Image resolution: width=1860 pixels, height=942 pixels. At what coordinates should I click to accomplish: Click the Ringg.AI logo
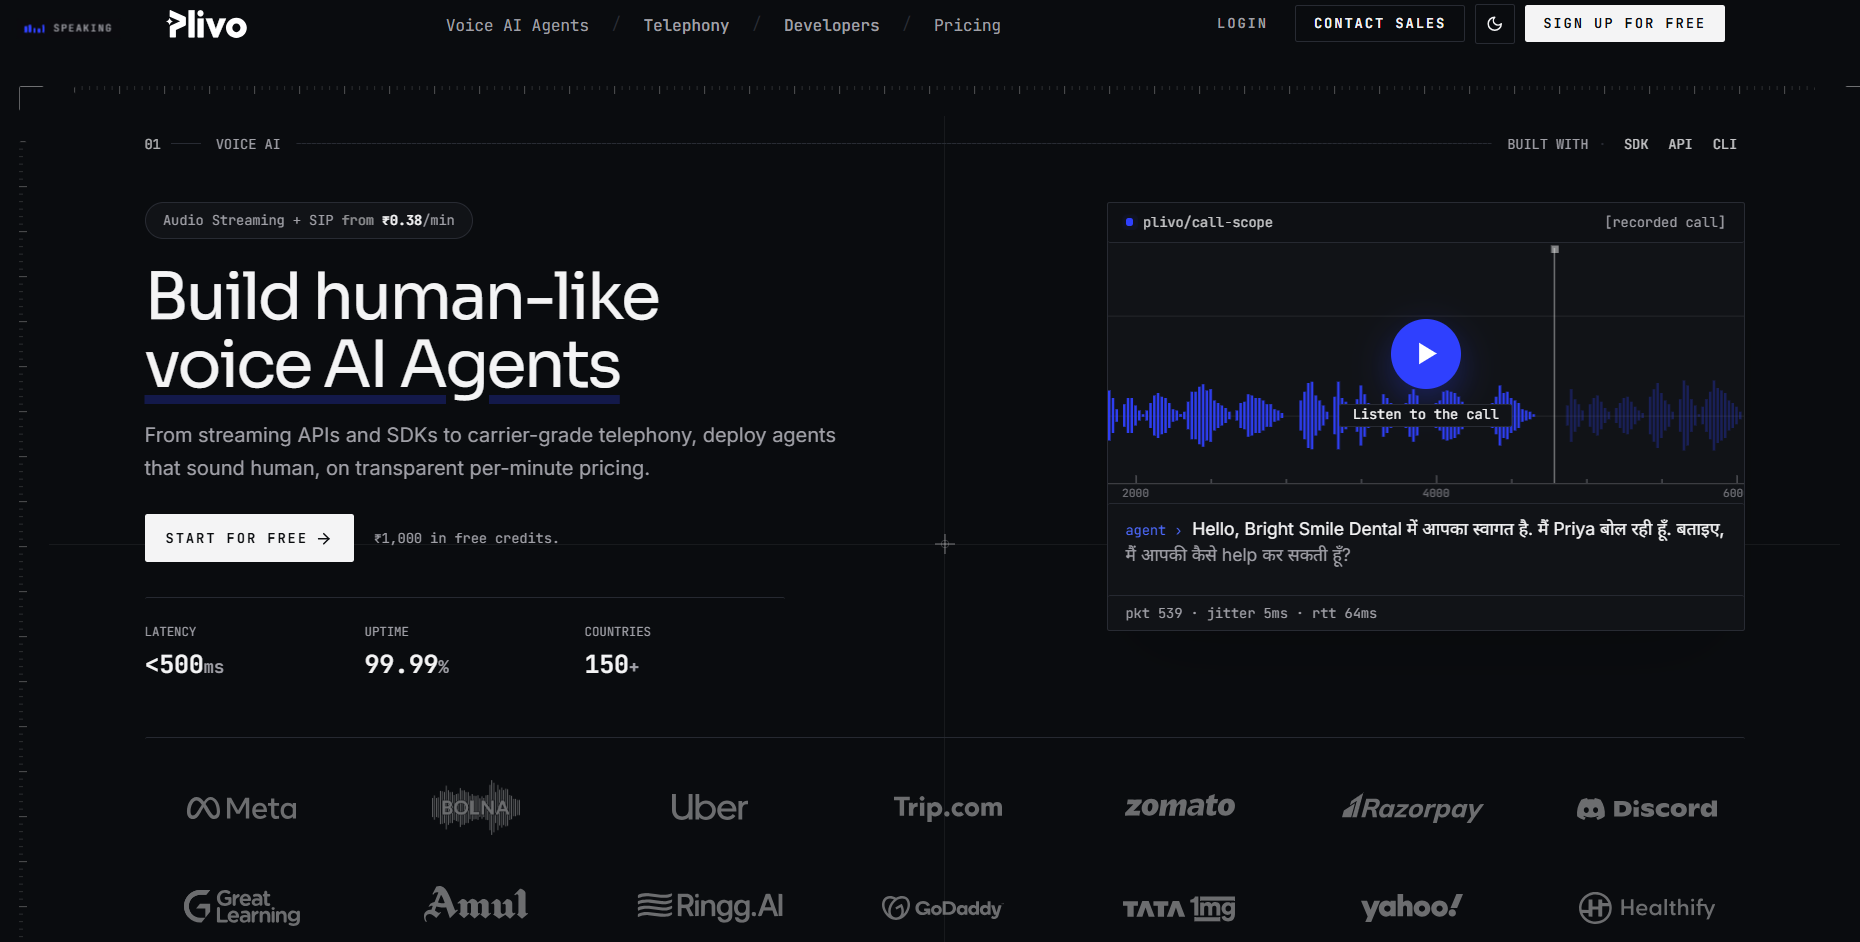[x=710, y=906]
